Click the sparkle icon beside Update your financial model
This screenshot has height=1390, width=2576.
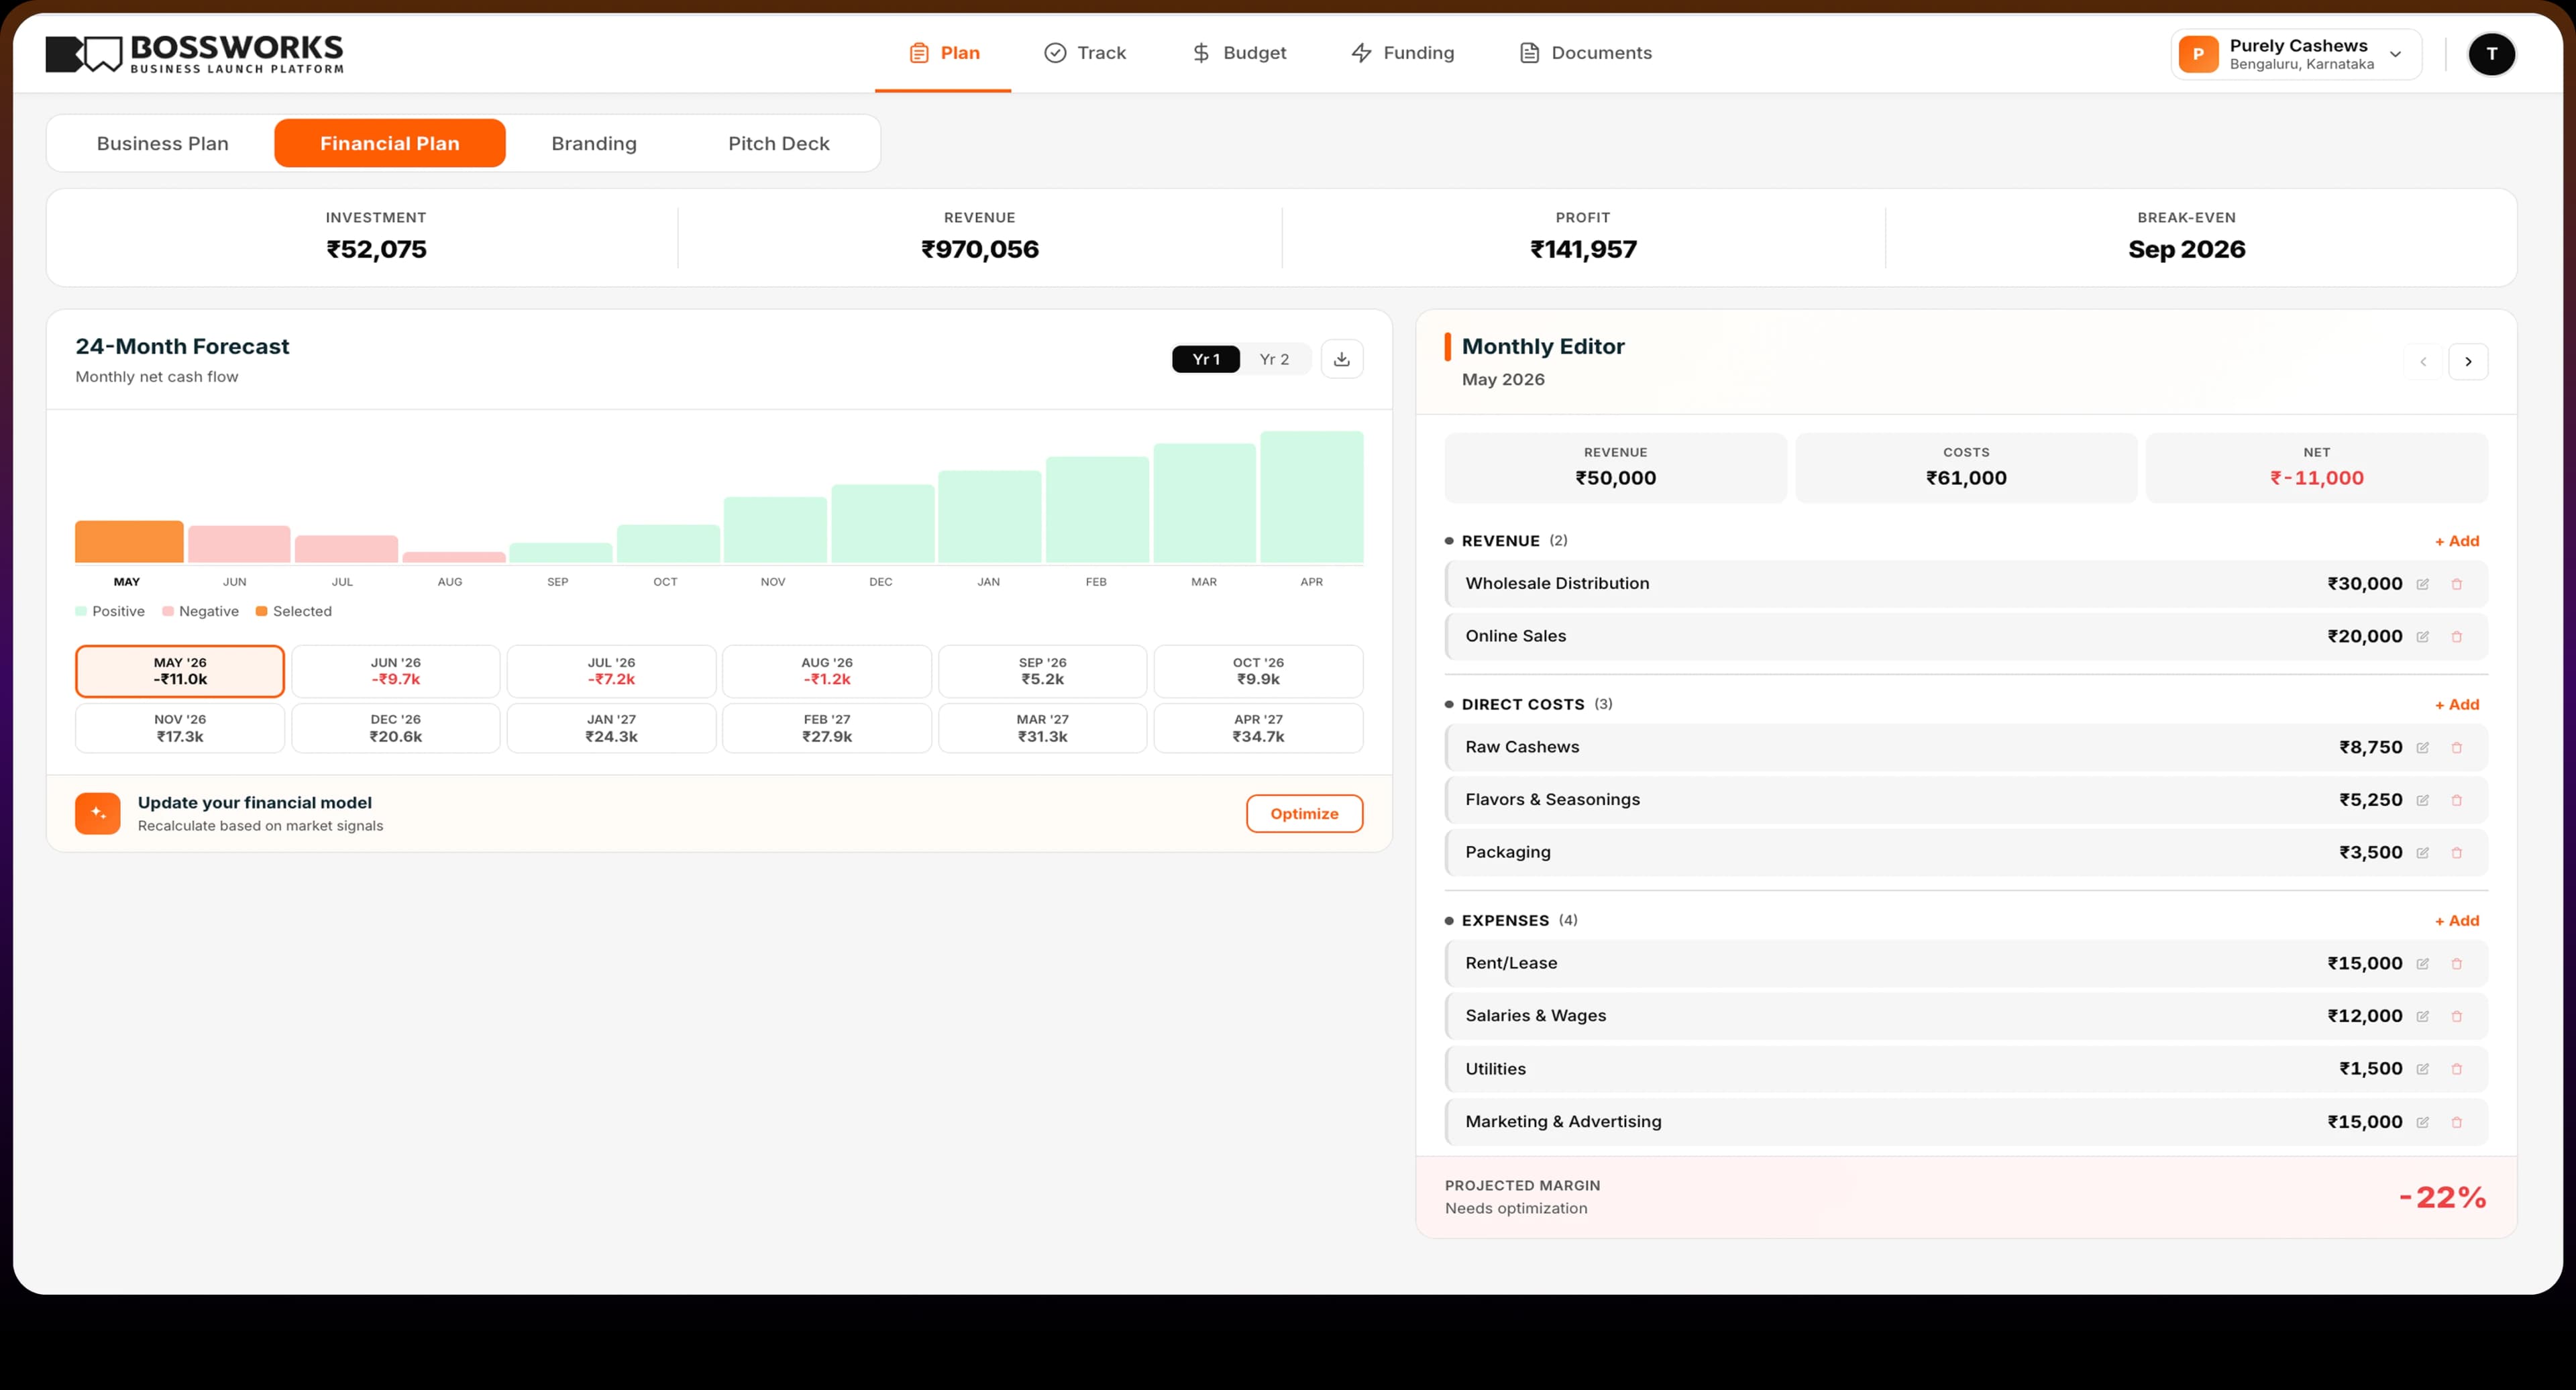98,813
